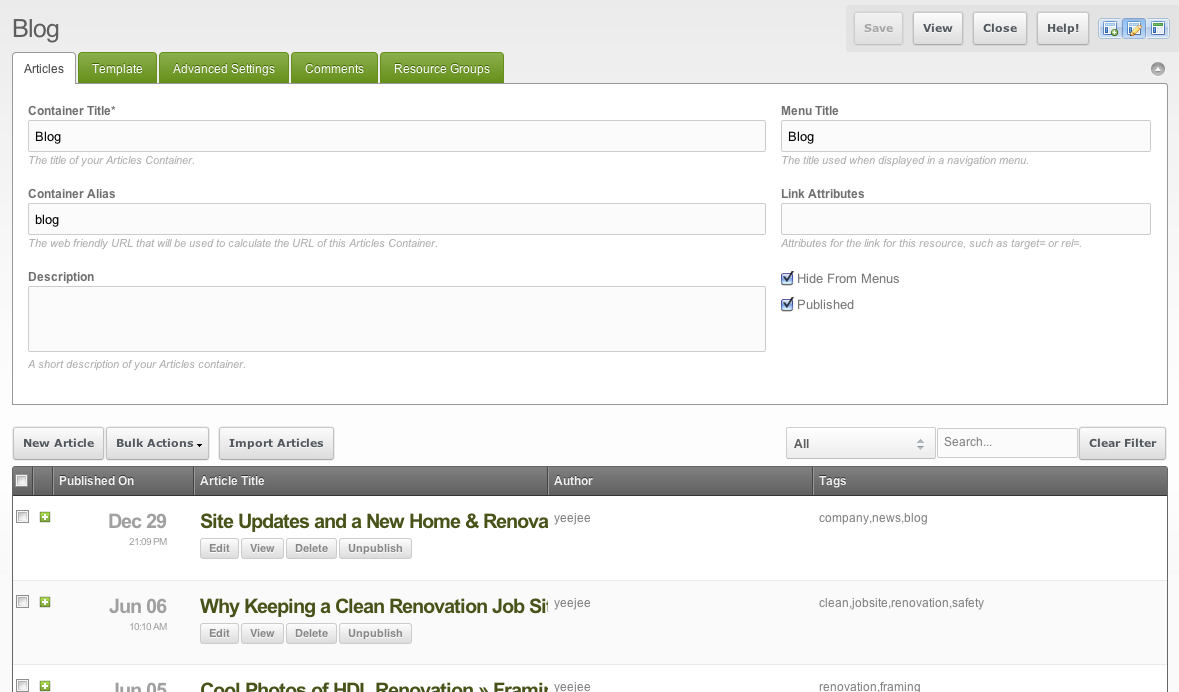Uncheck the Hide From Menus checkbox
The height and width of the screenshot is (692, 1179).
[787, 278]
